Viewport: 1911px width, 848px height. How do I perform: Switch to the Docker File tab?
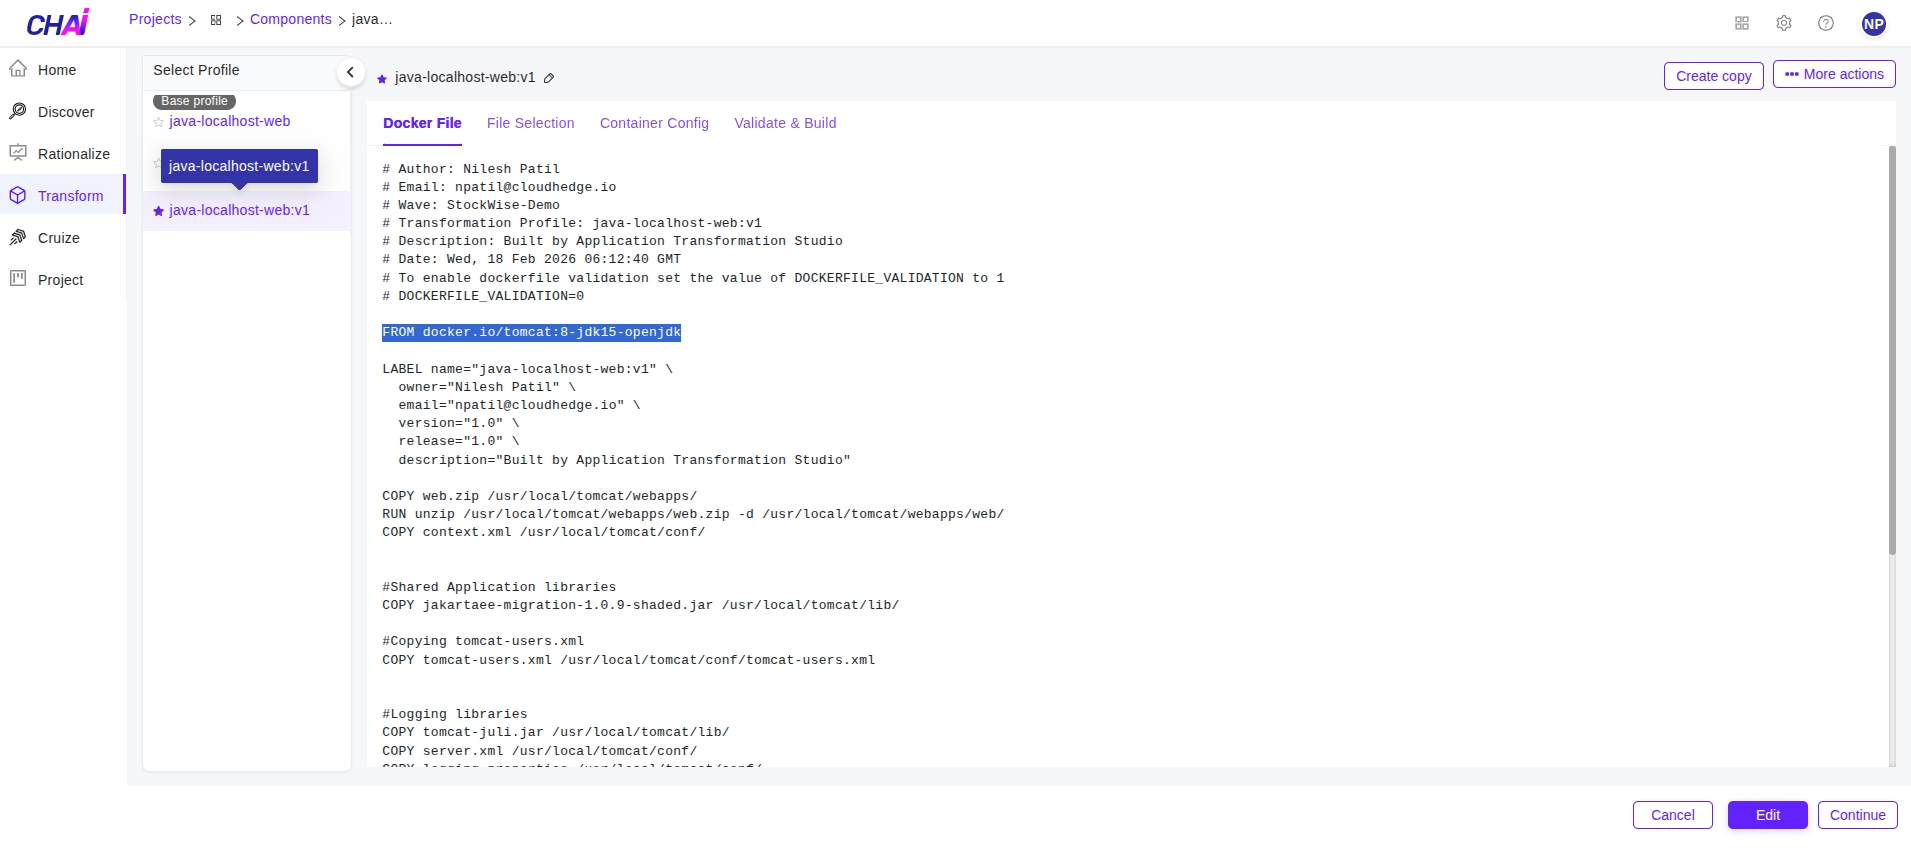(422, 123)
